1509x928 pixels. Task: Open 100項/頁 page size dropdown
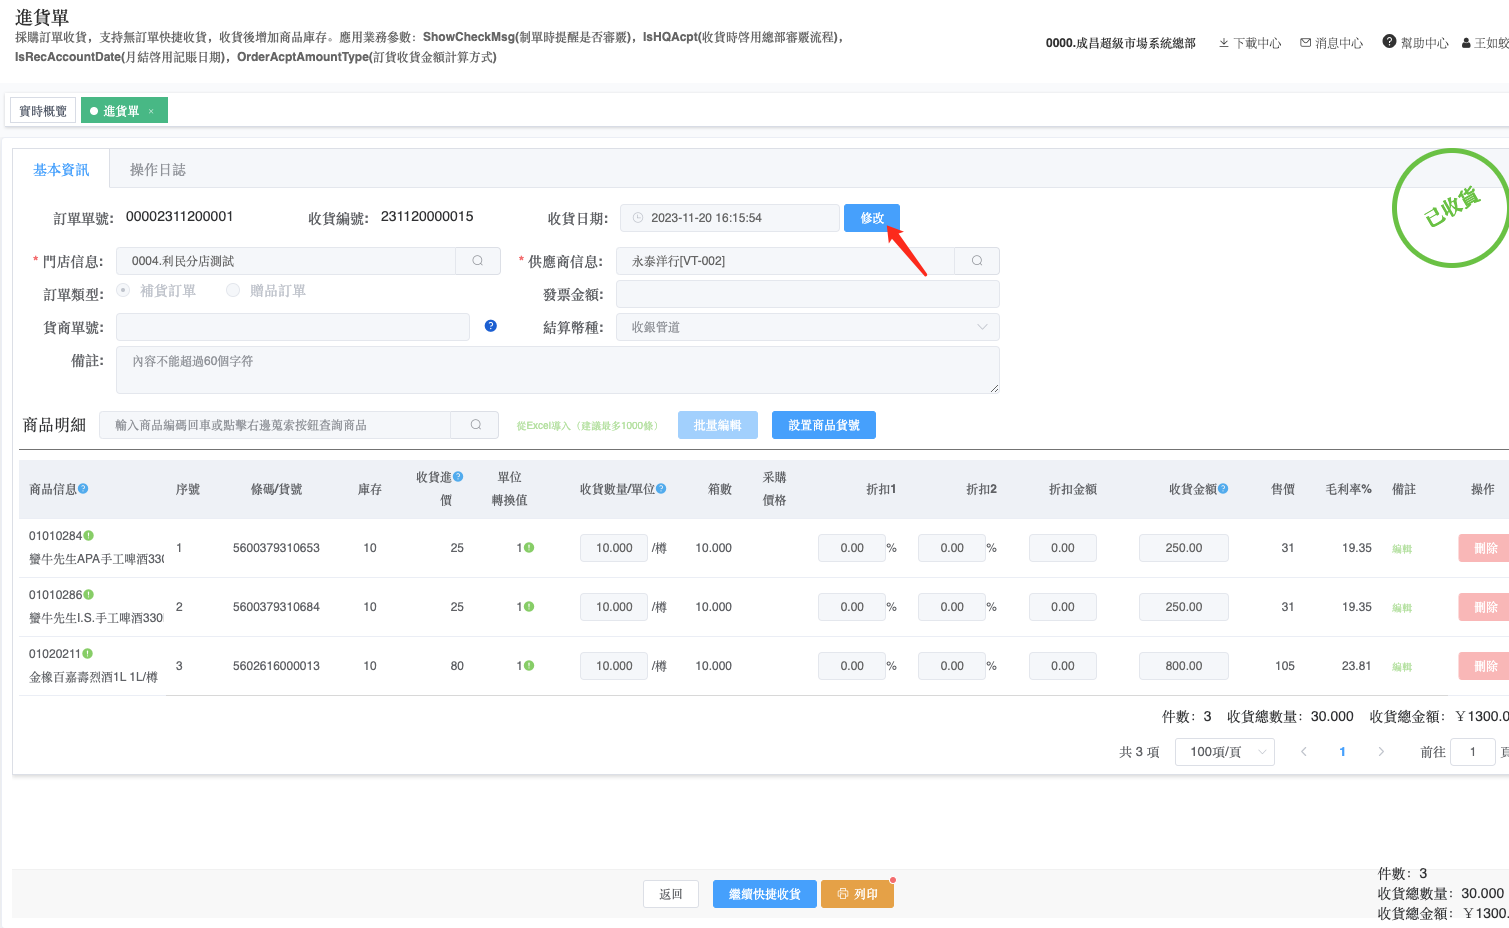coord(1225,752)
